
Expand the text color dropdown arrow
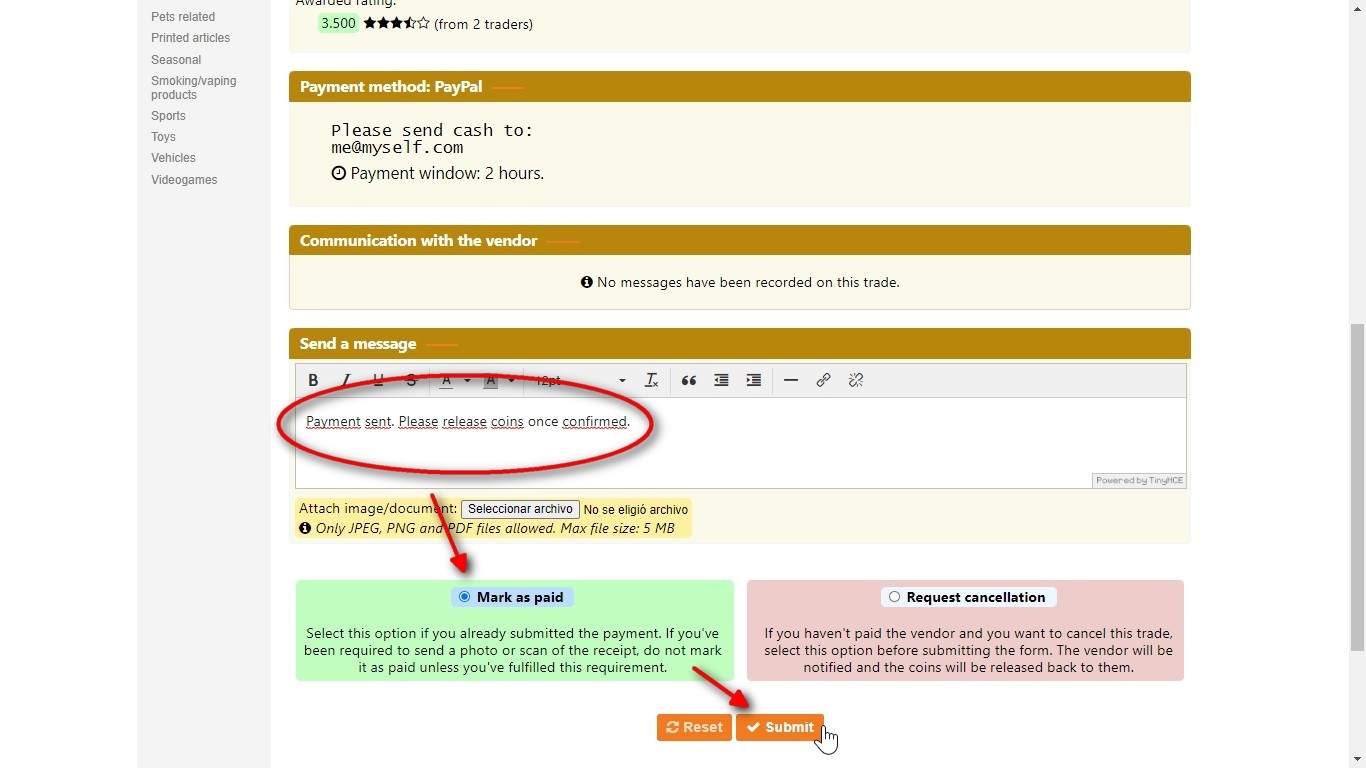(467, 380)
